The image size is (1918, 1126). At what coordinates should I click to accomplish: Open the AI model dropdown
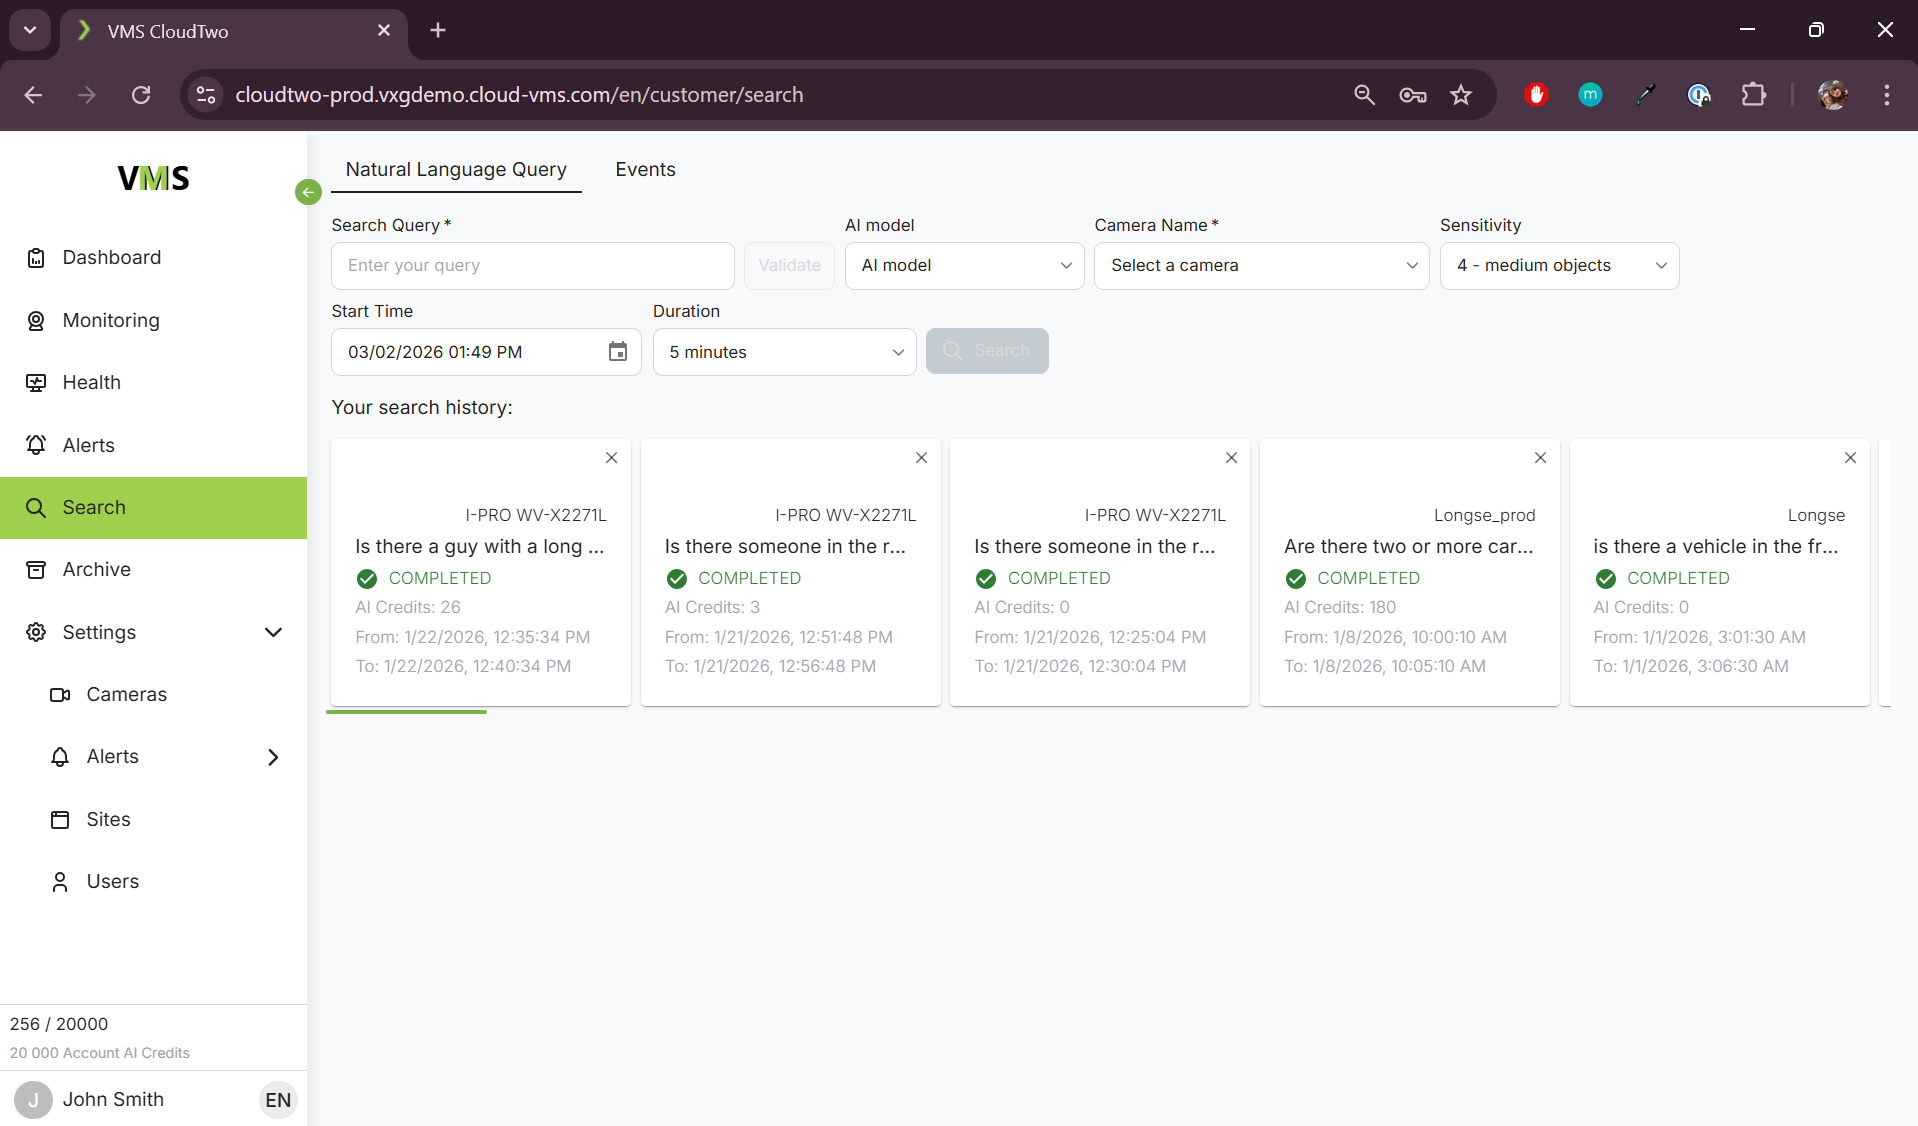pos(964,266)
